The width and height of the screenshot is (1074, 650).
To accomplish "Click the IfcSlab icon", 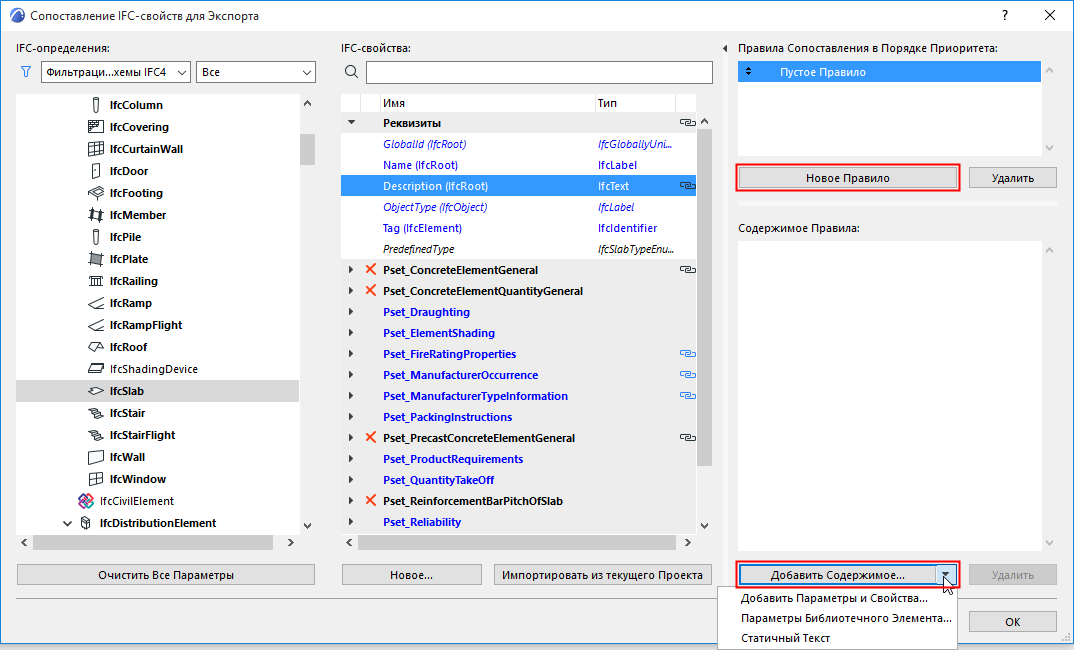I will [96, 391].
